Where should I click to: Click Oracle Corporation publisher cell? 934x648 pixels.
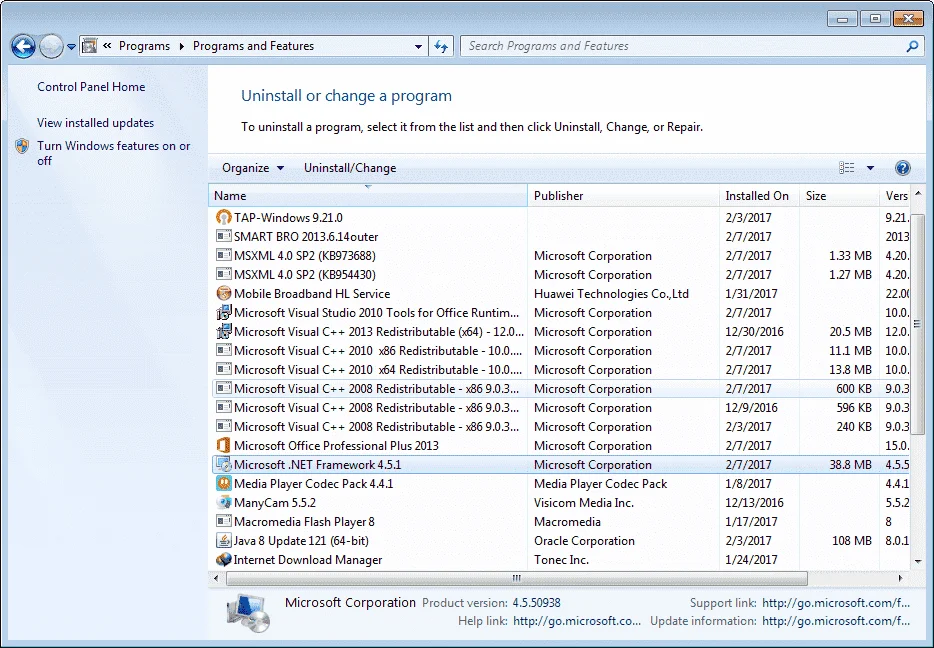coord(584,541)
